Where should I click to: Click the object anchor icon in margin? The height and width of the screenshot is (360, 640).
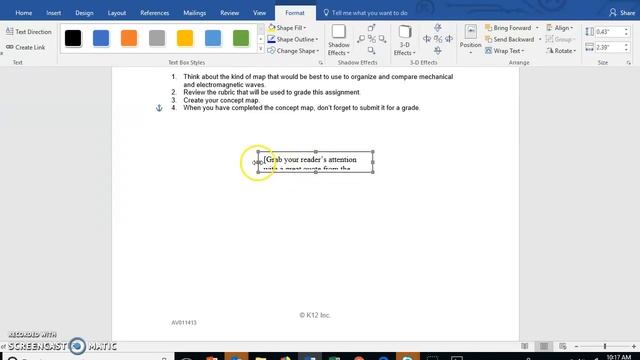click(x=159, y=108)
